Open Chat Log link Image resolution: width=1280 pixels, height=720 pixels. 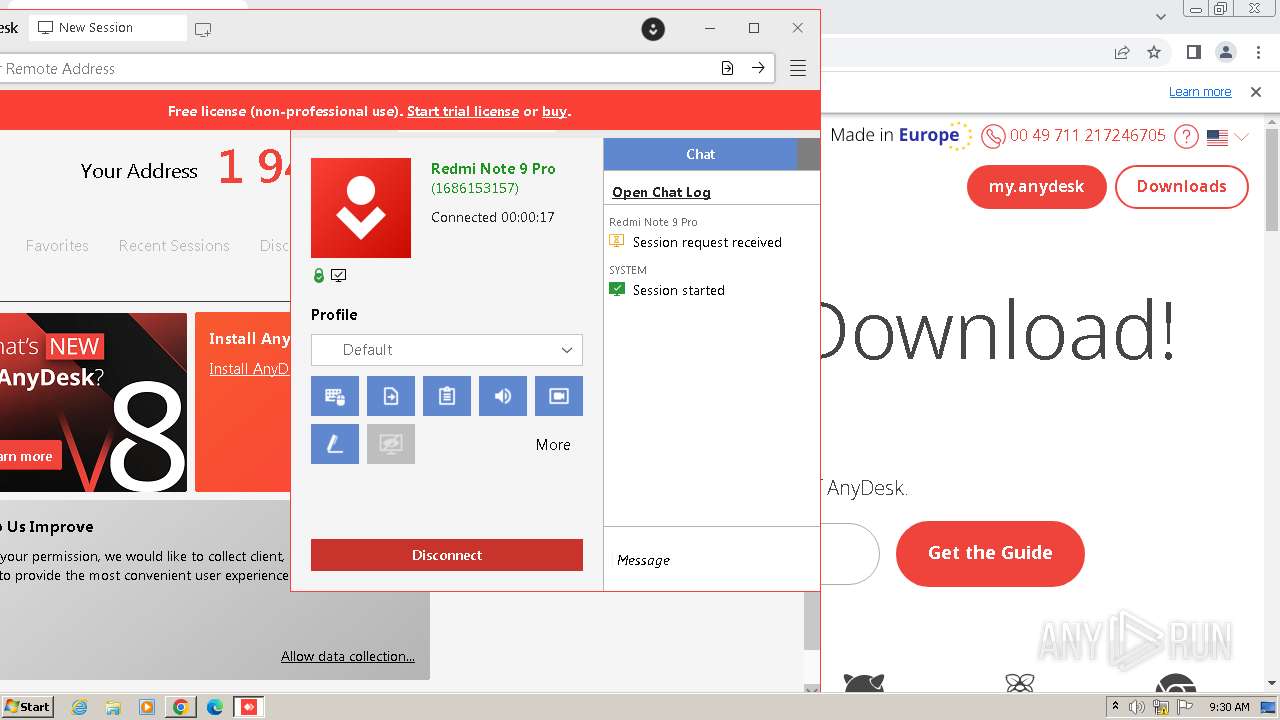pyautogui.click(x=661, y=192)
